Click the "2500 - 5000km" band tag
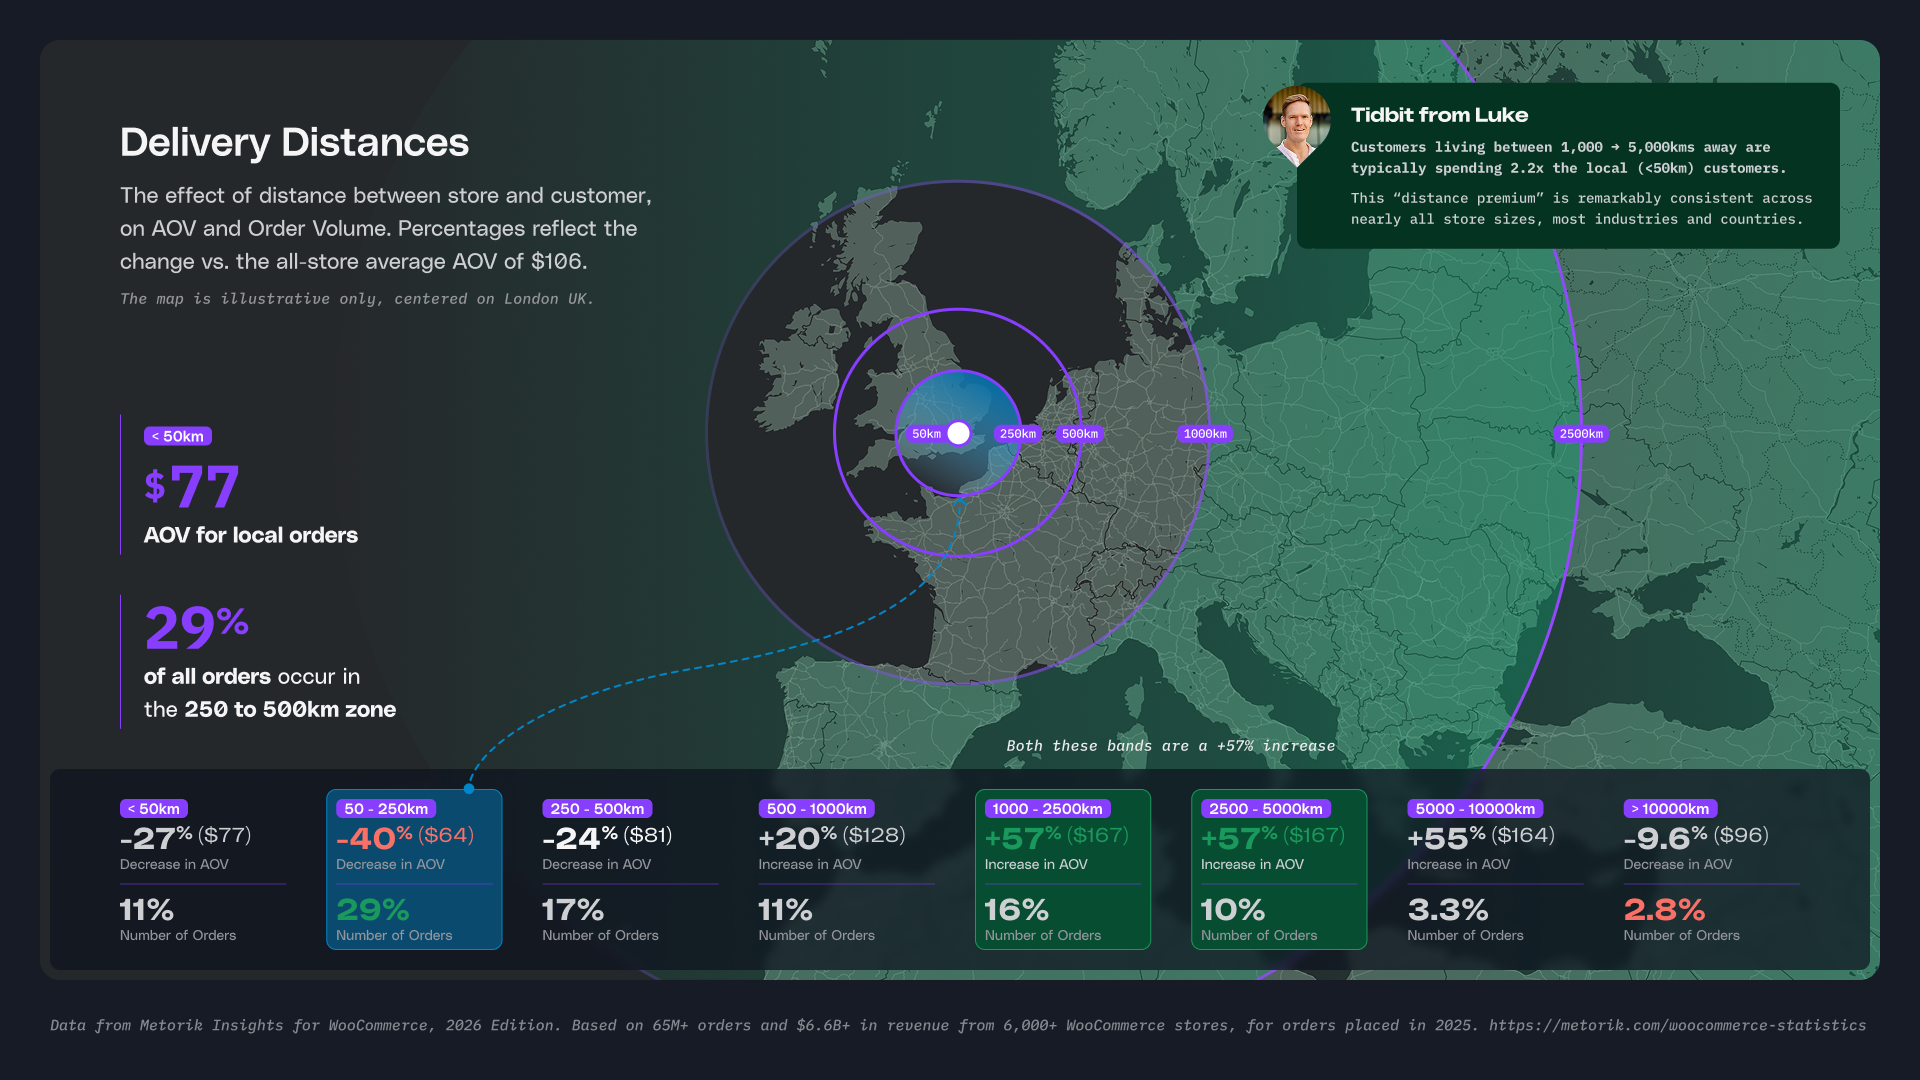Viewport: 1920px width, 1080px height. point(1266,809)
